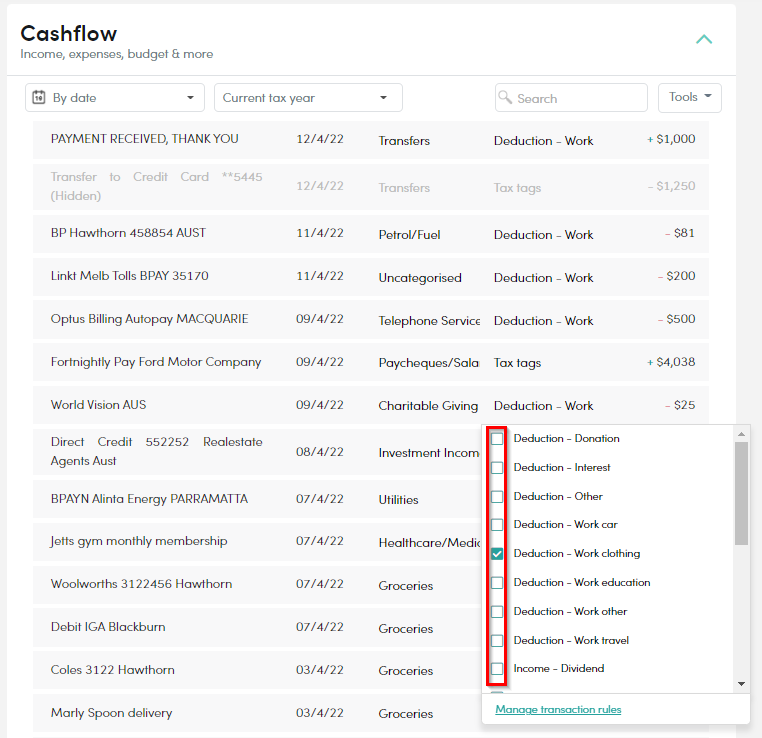This screenshot has height=738, width=762.
Task: Focus the Search input field
Action: coord(571,98)
